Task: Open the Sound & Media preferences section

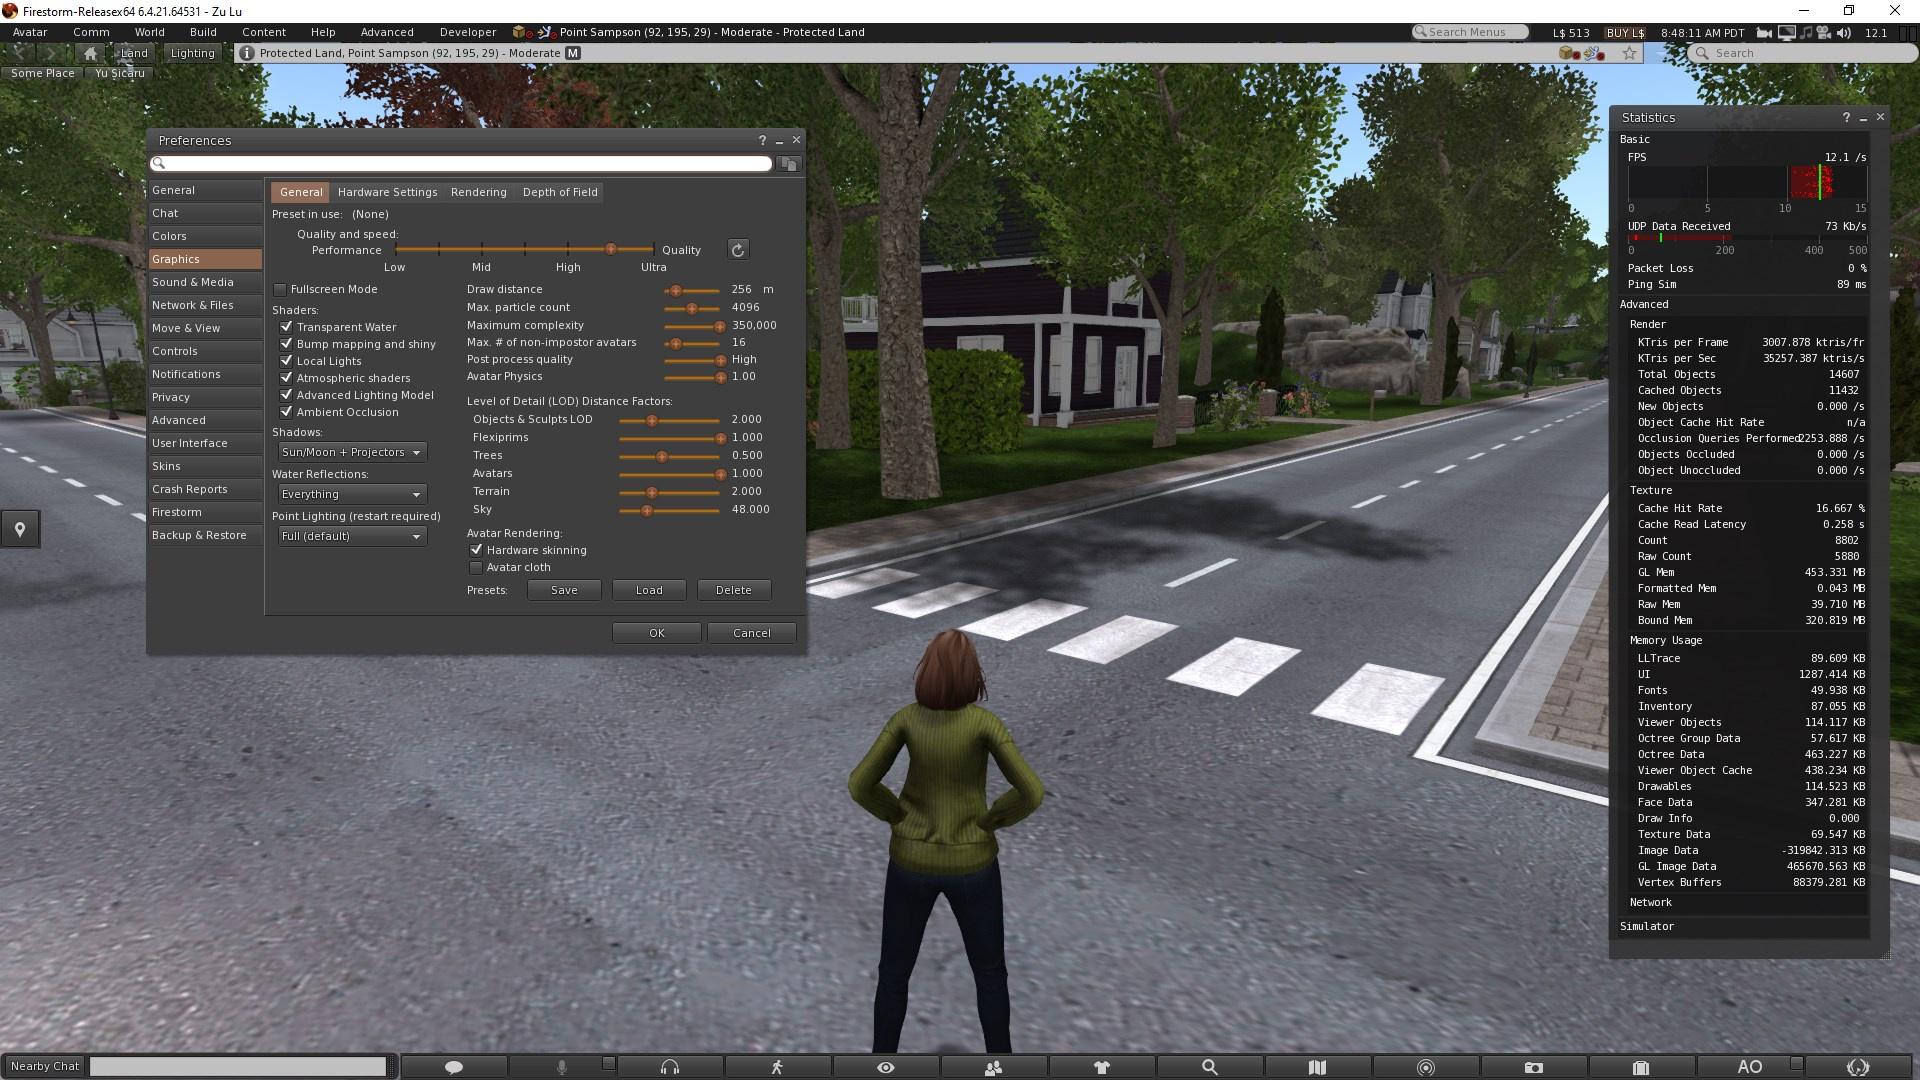Action: pos(193,282)
